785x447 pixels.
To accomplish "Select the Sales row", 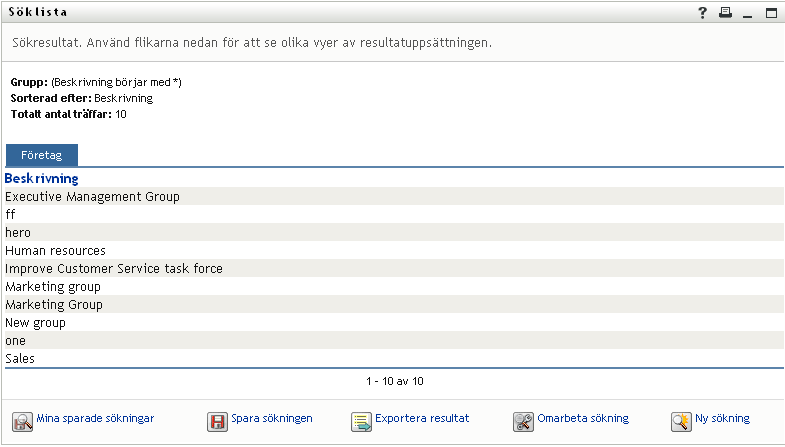I will (x=20, y=359).
